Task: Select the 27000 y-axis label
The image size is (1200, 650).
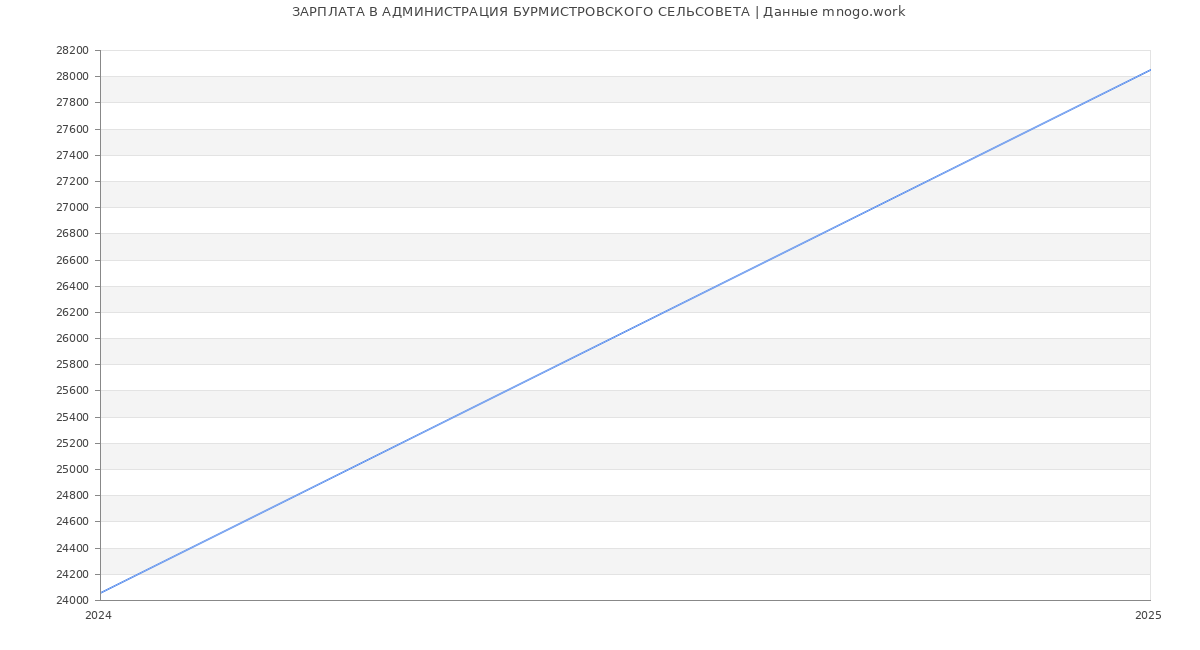Action: point(72,207)
